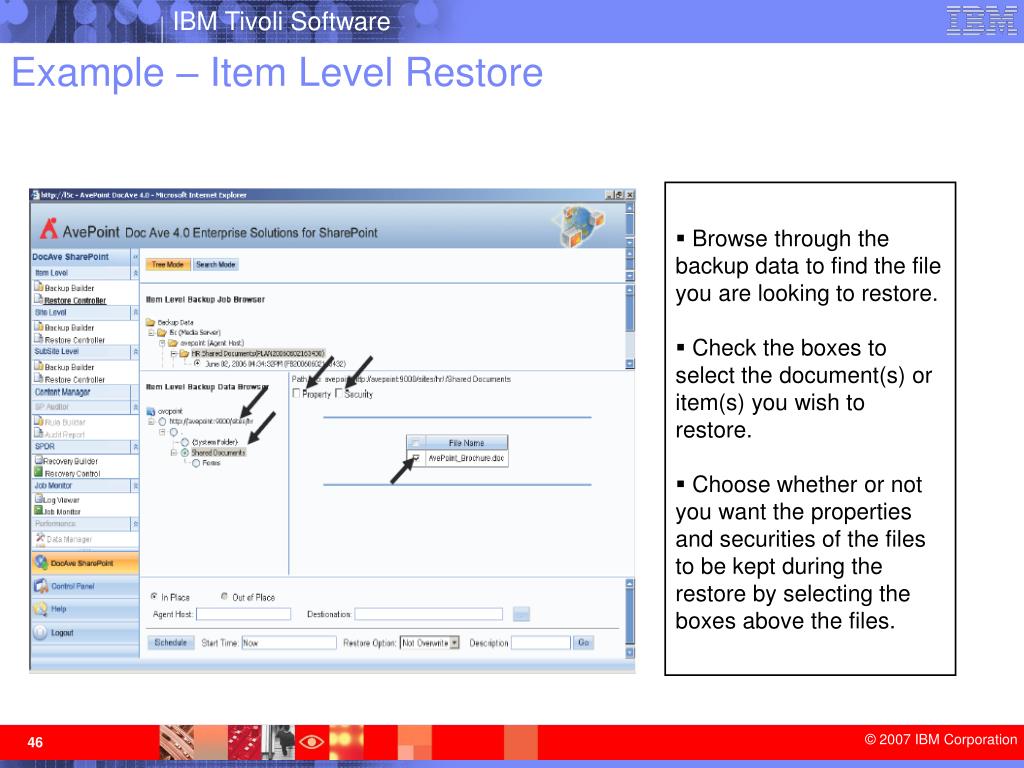Select the Shared Documents radio button
This screenshot has width=1024, height=768.
click(x=185, y=453)
